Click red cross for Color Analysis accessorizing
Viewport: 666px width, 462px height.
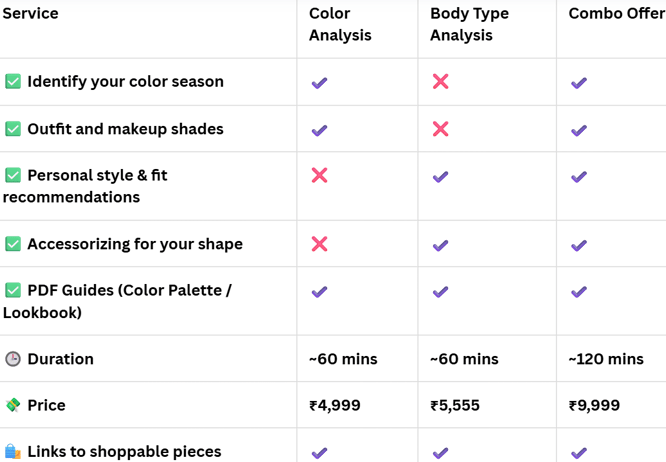319,244
